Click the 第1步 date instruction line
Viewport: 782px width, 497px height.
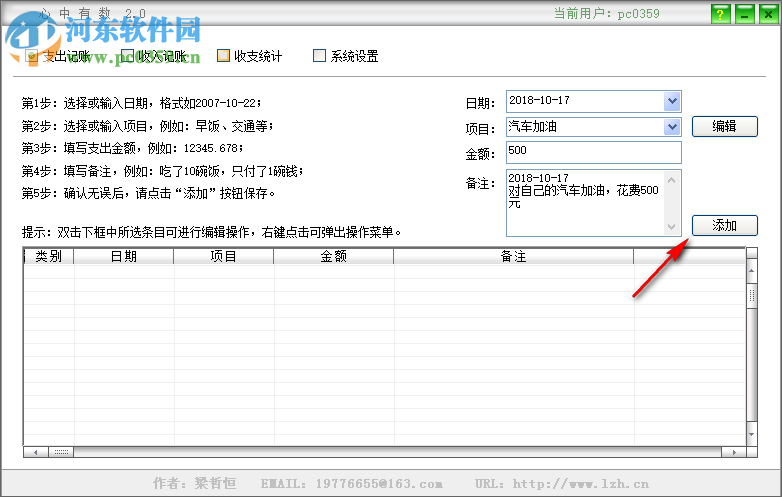coord(141,103)
